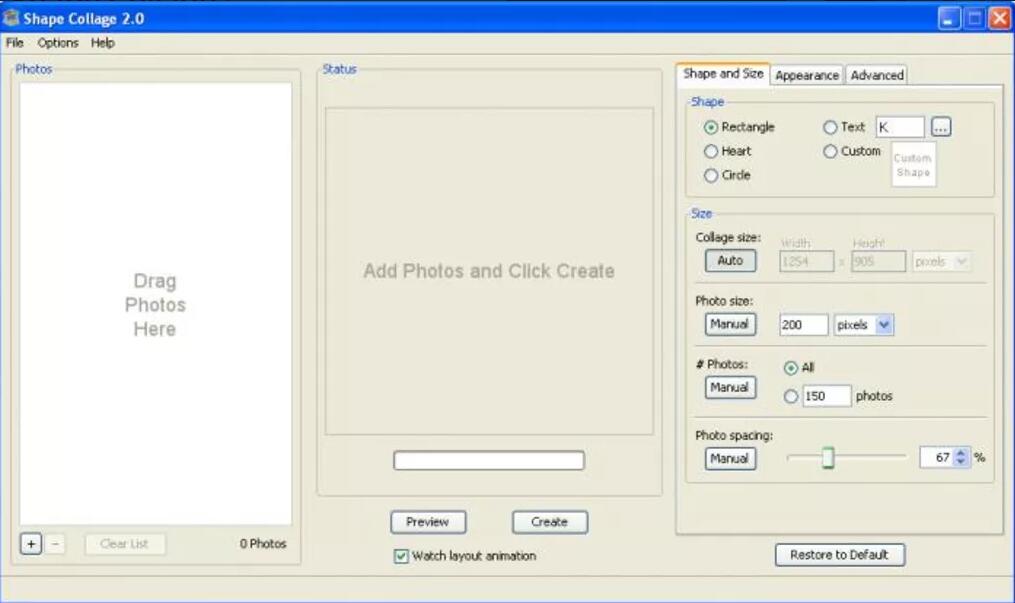The height and width of the screenshot is (603, 1015).
Task: Toggle the collage size Auto button
Action: pyautogui.click(x=730, y=261)
